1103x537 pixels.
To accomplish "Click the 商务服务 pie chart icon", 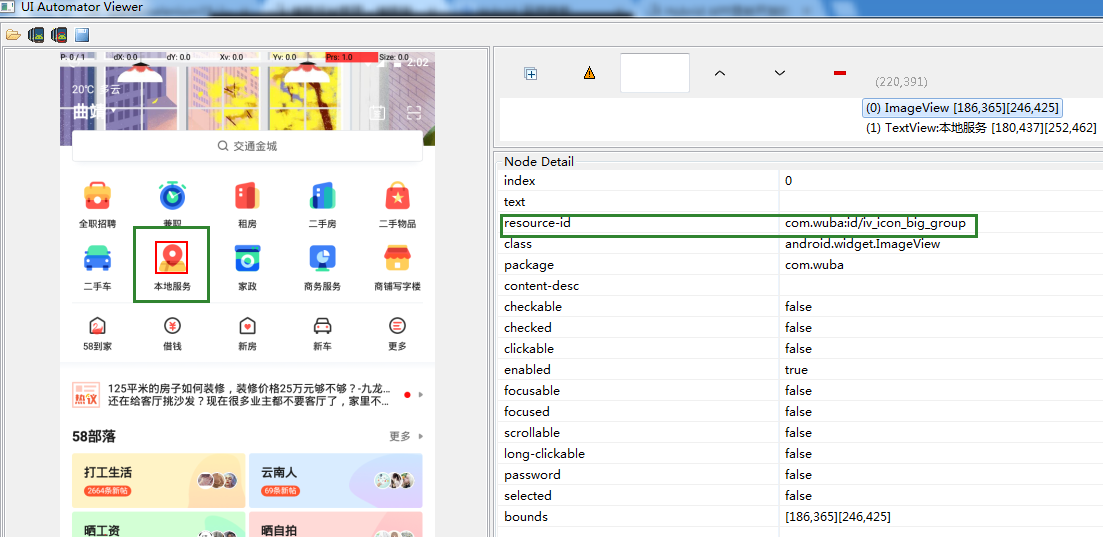I will coord(322,258).
